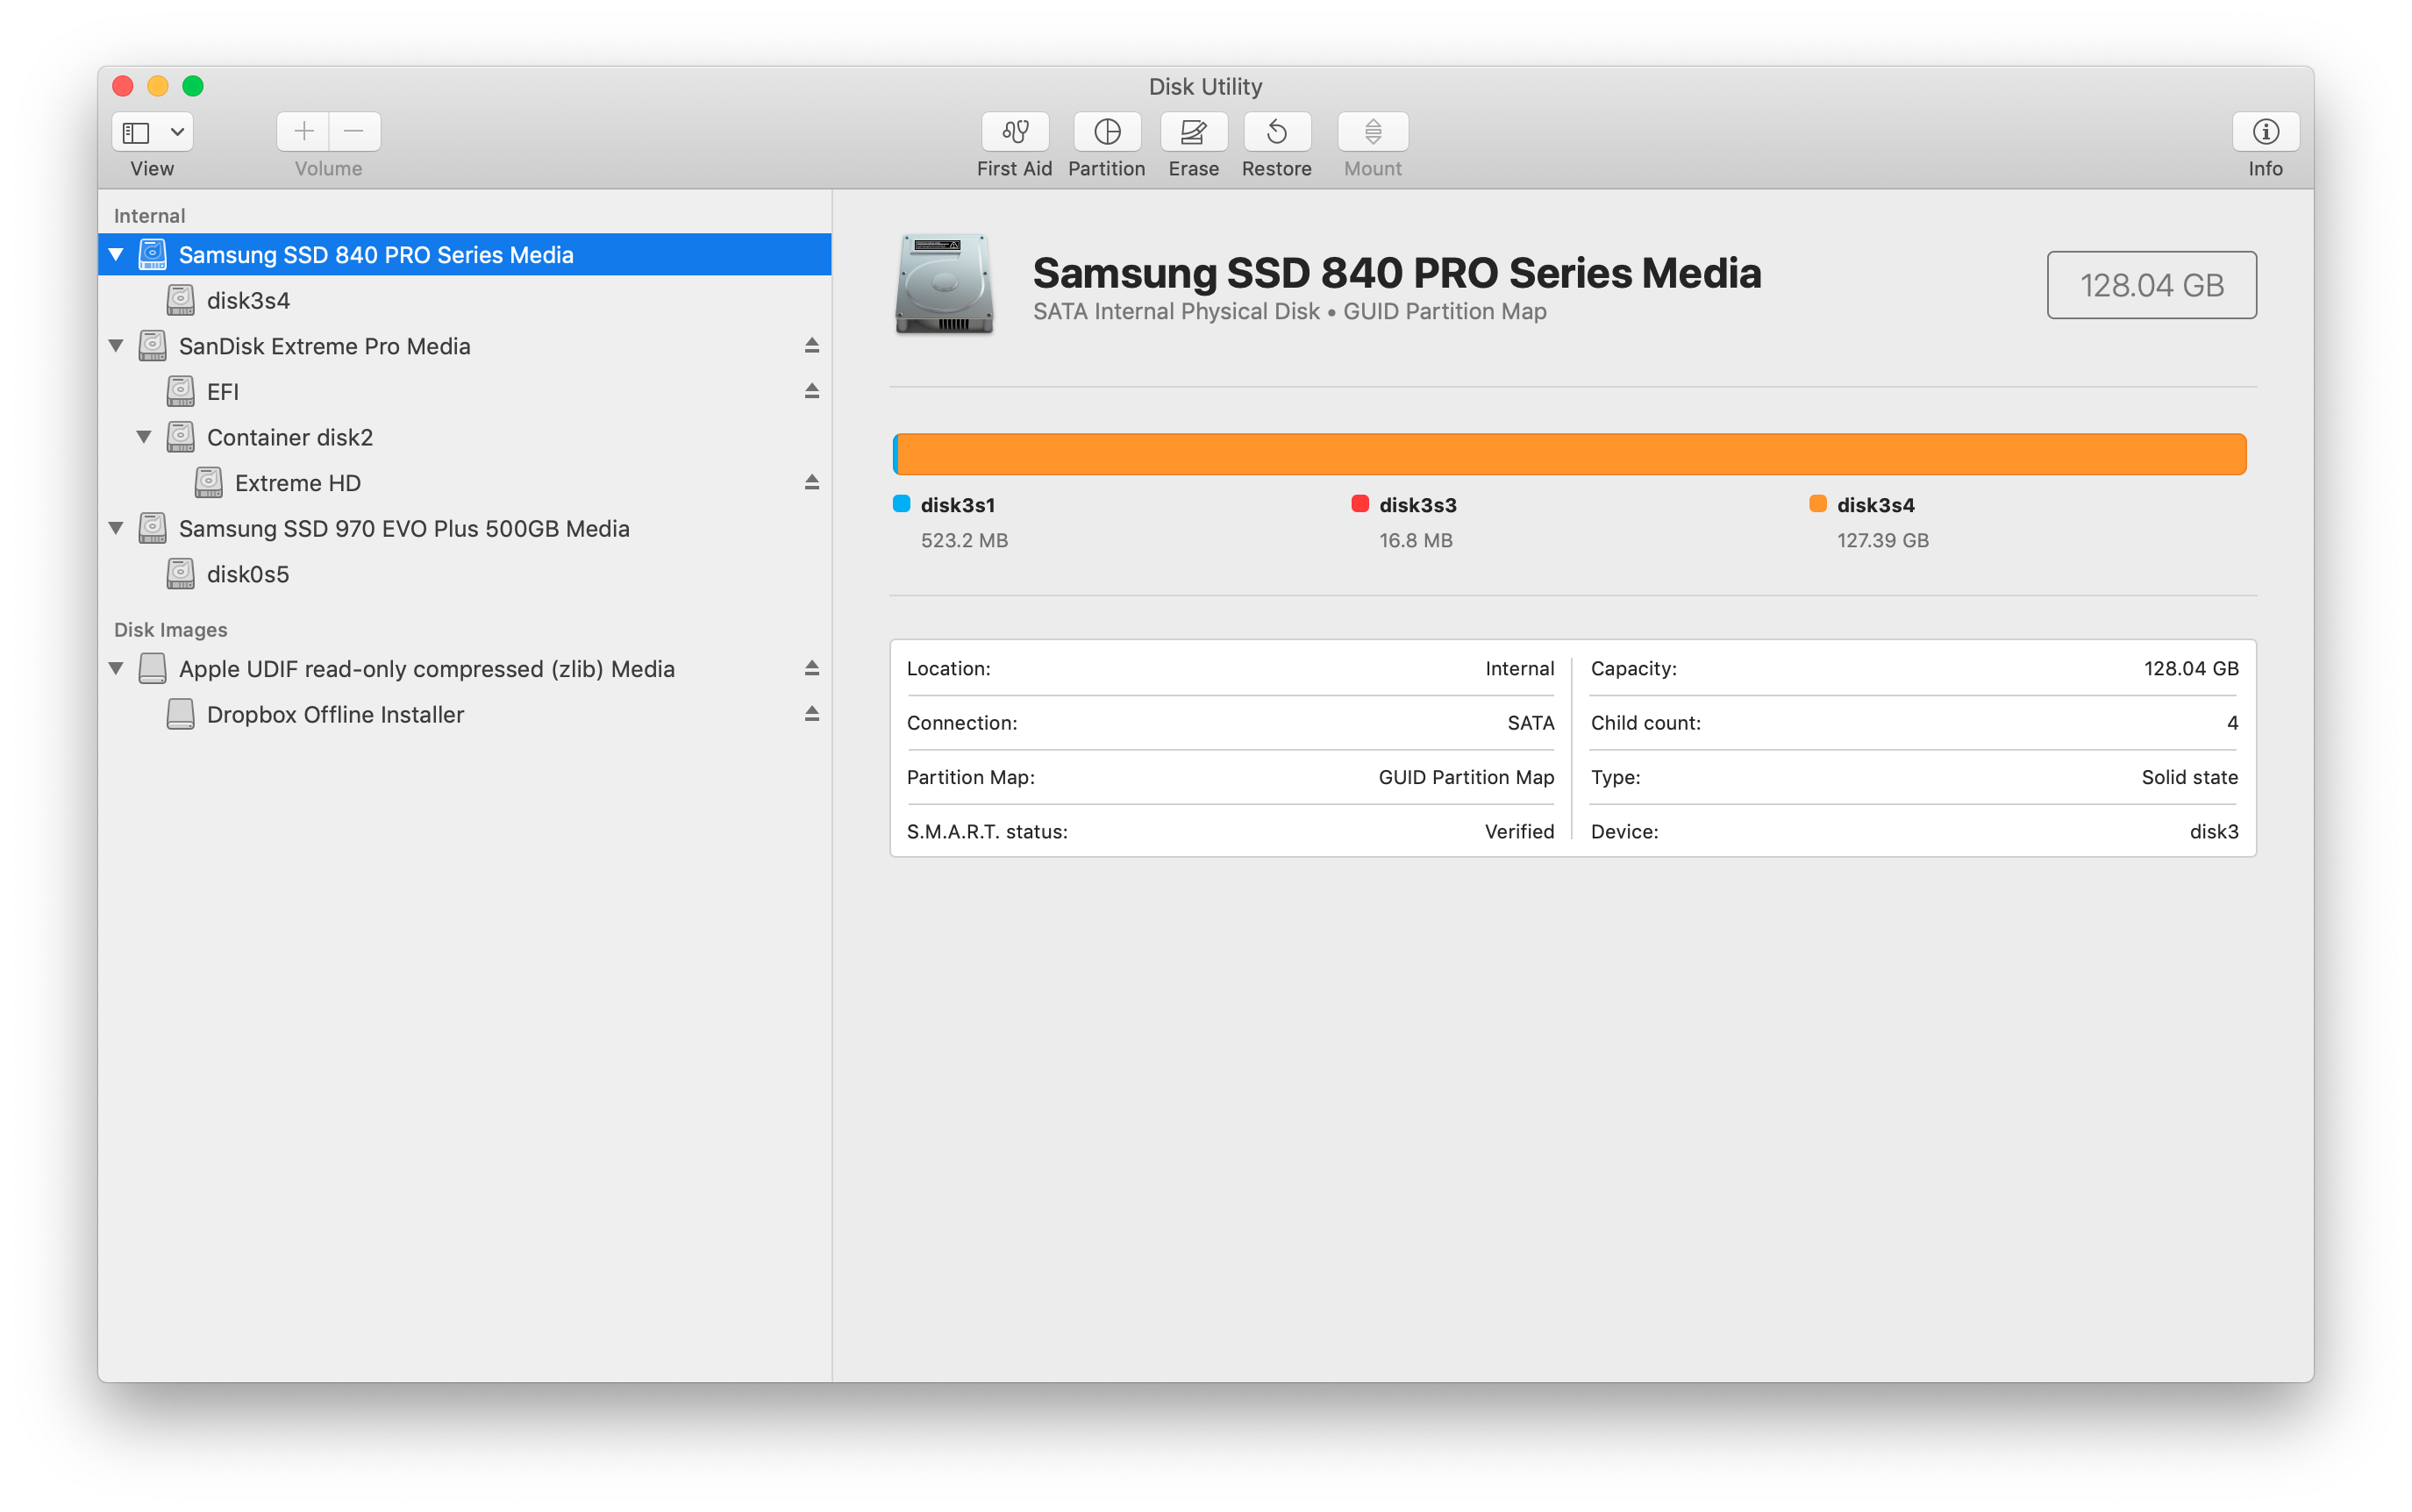Click the First Aid stethoscope icon
This screenshot has height=1512, width=2412.
pyautogui.click(x=1014, y=132)
